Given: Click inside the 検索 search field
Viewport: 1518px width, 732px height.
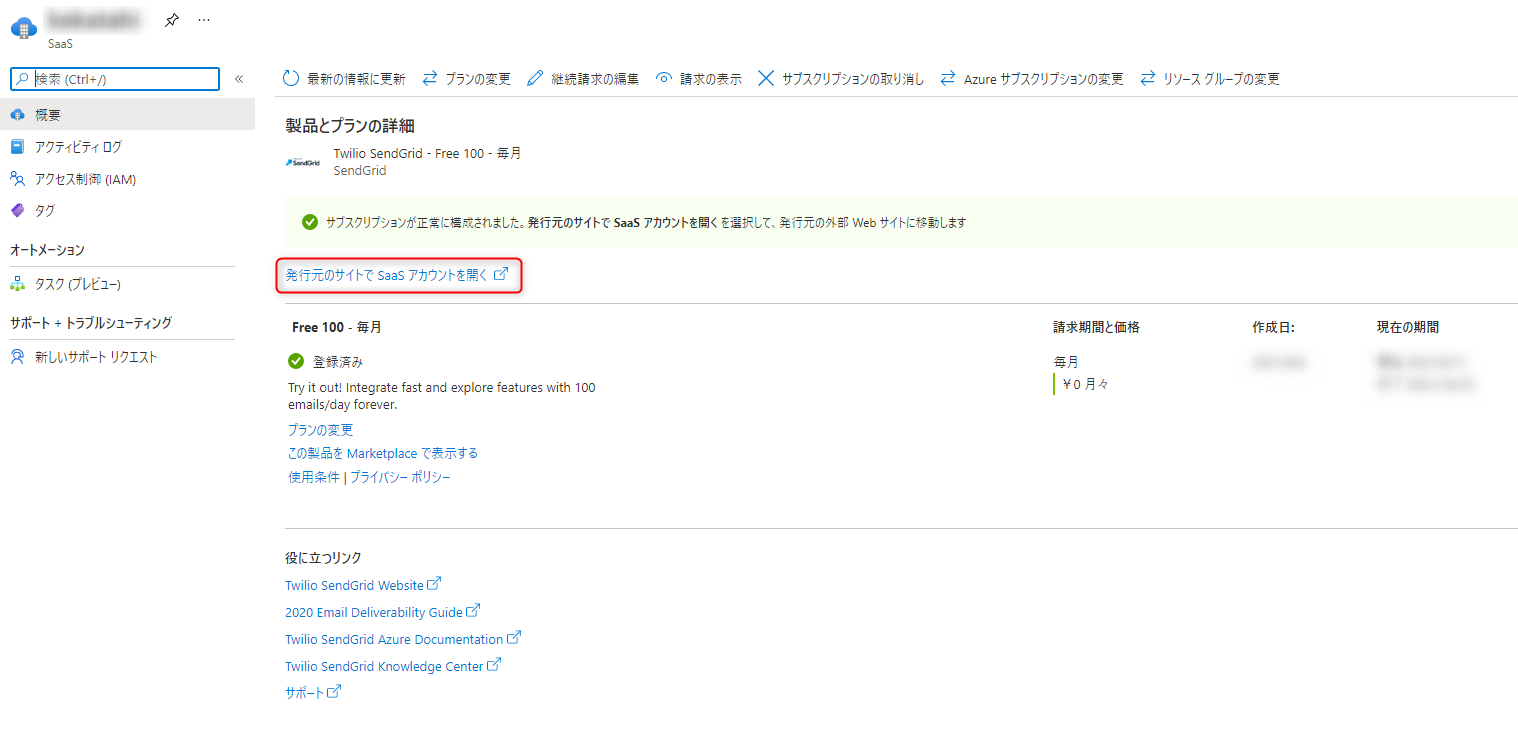Looking at the screenshot, I should (x=113, y=78).
